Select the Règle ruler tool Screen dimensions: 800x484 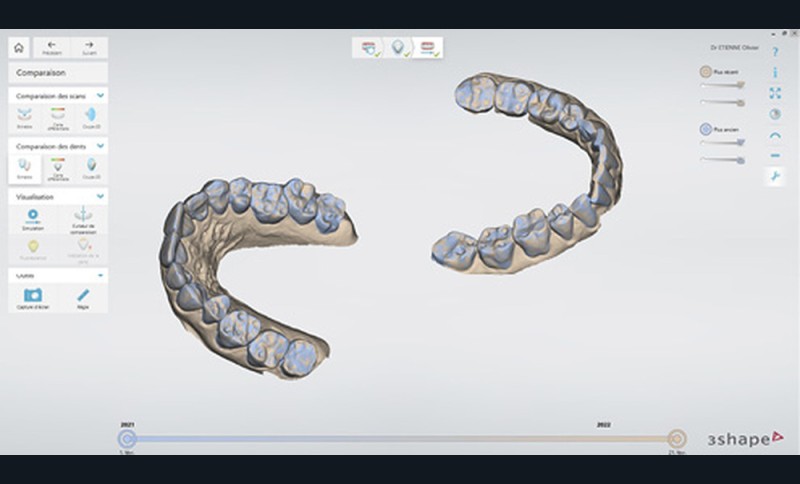point(83,297)
